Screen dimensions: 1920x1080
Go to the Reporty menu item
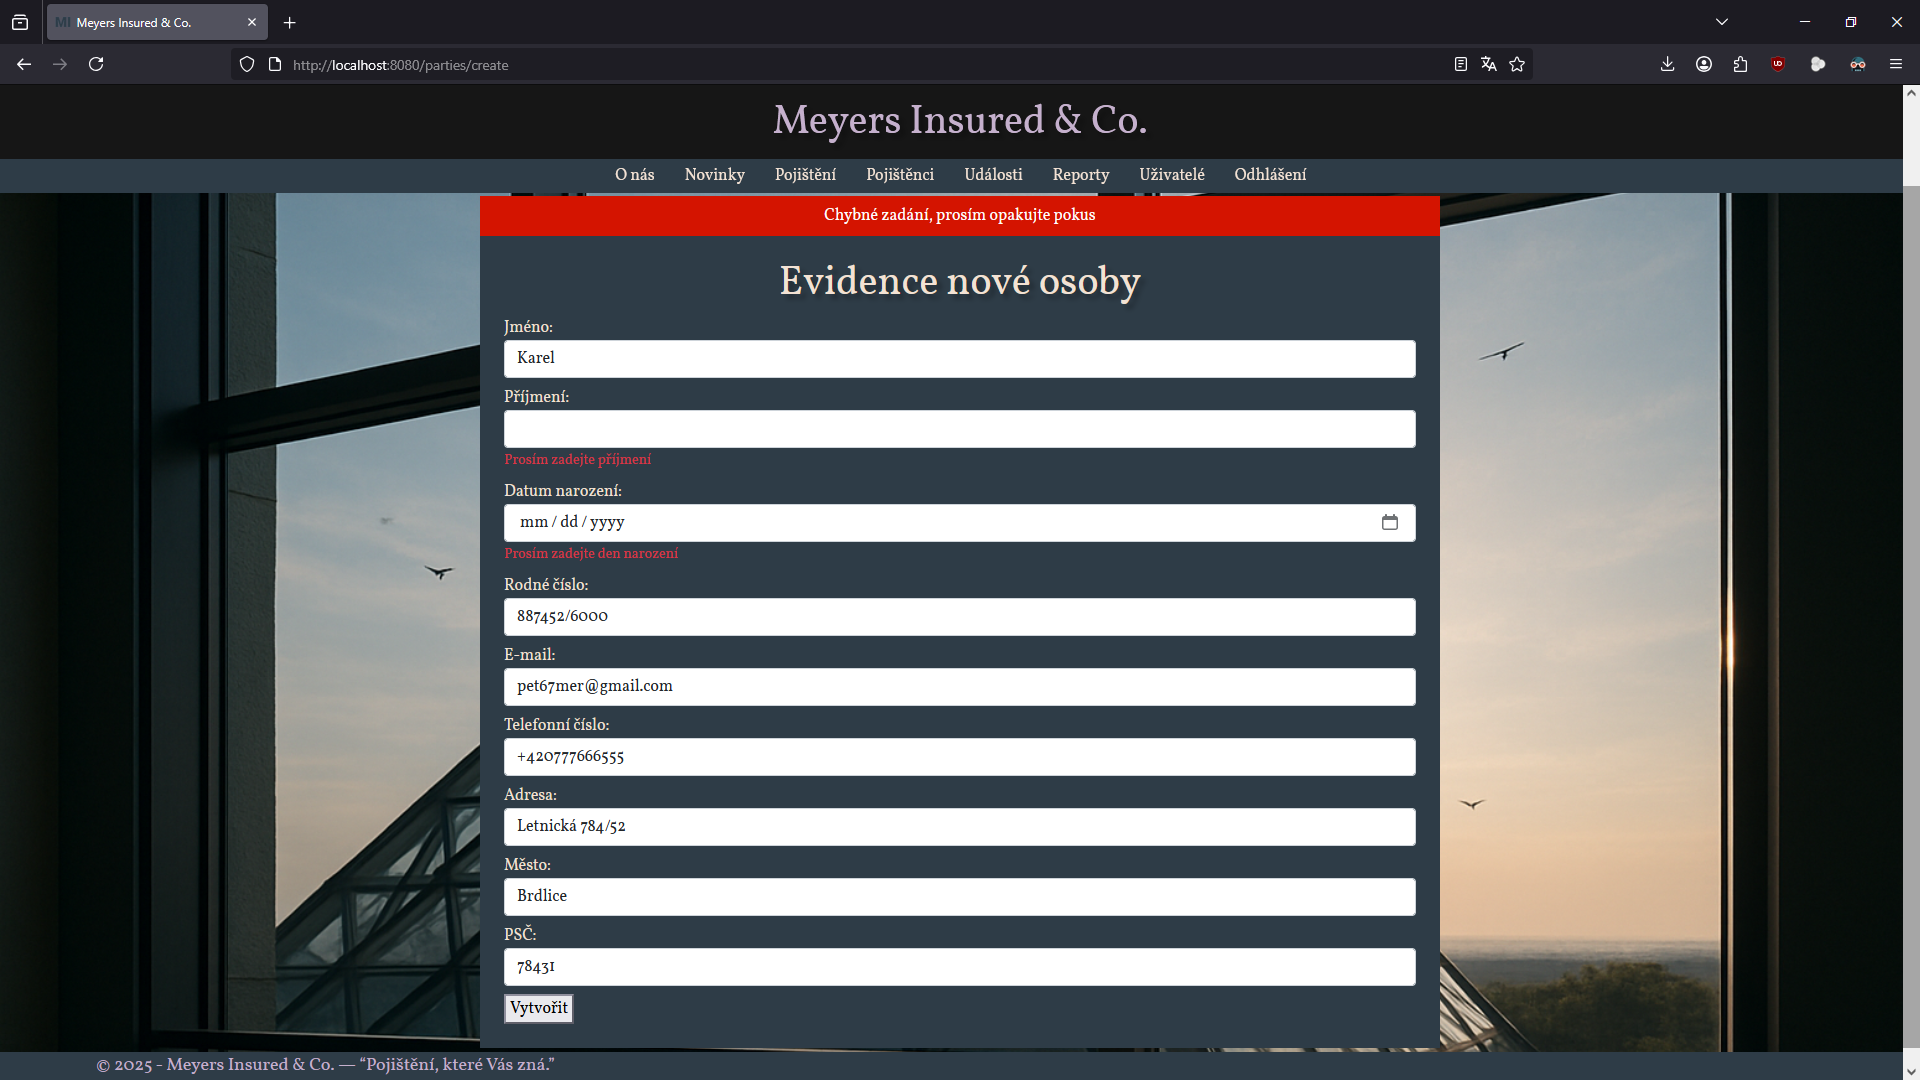tap(1080, 175)
